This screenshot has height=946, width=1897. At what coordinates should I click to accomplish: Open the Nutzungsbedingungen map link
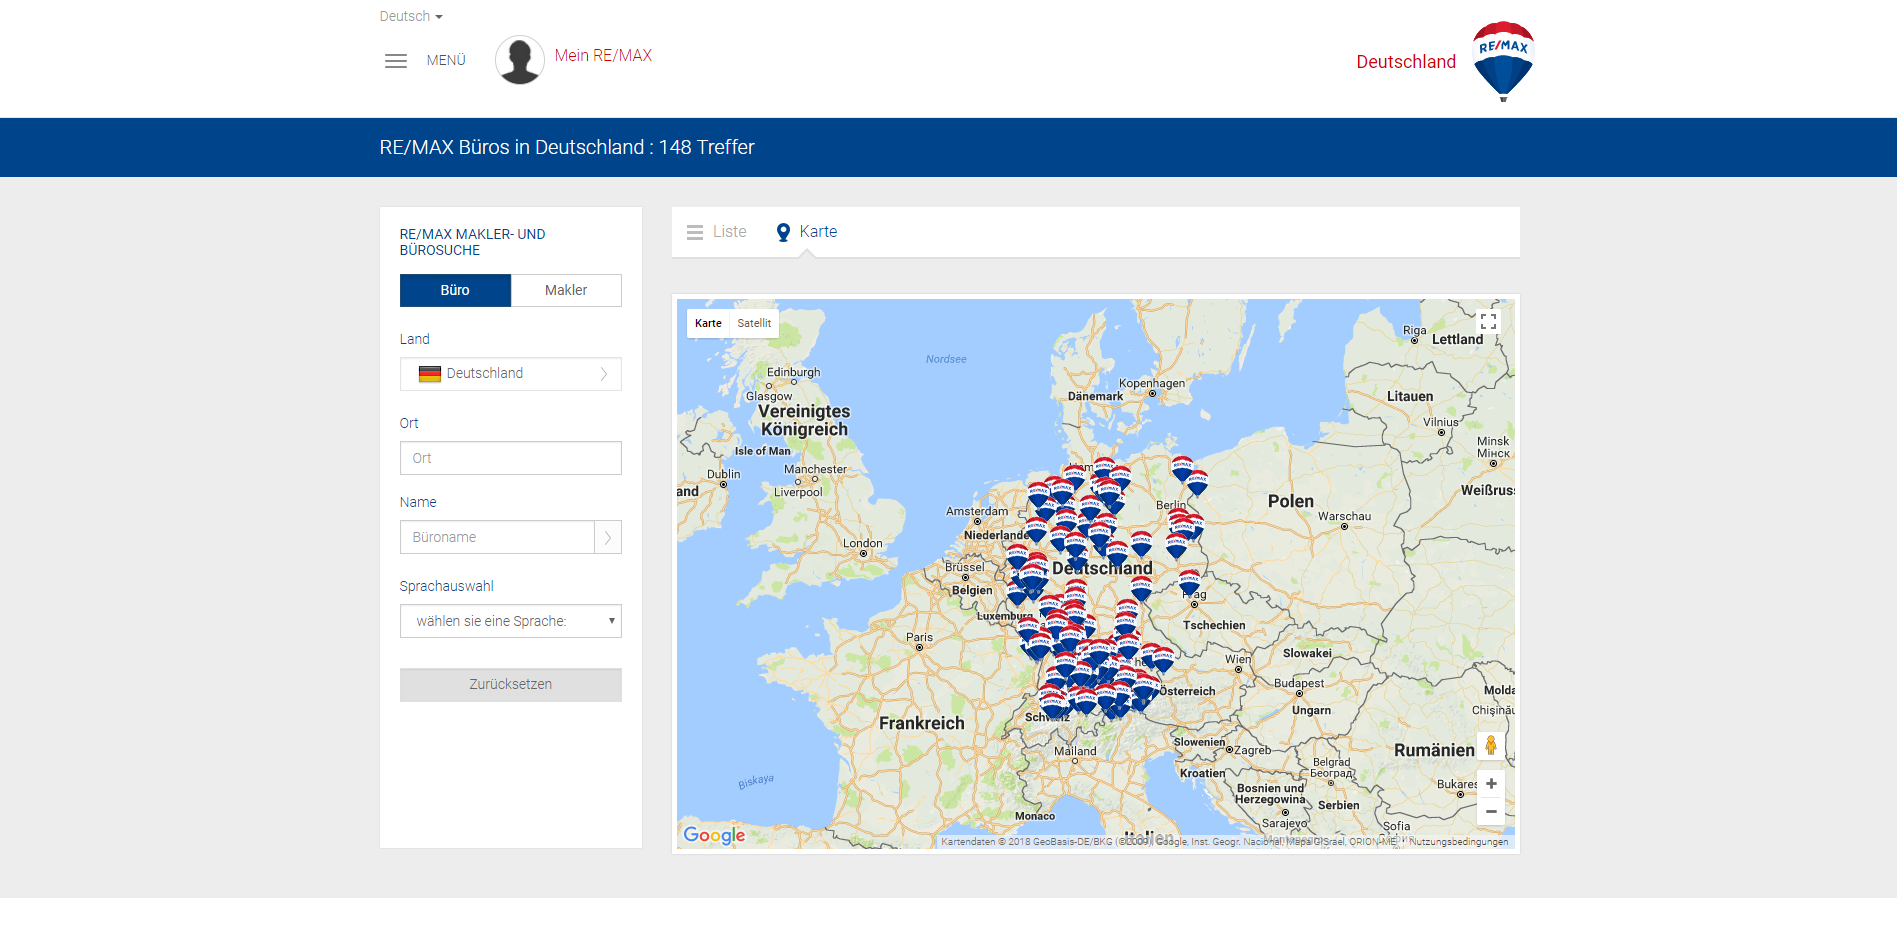(1458, 842)
